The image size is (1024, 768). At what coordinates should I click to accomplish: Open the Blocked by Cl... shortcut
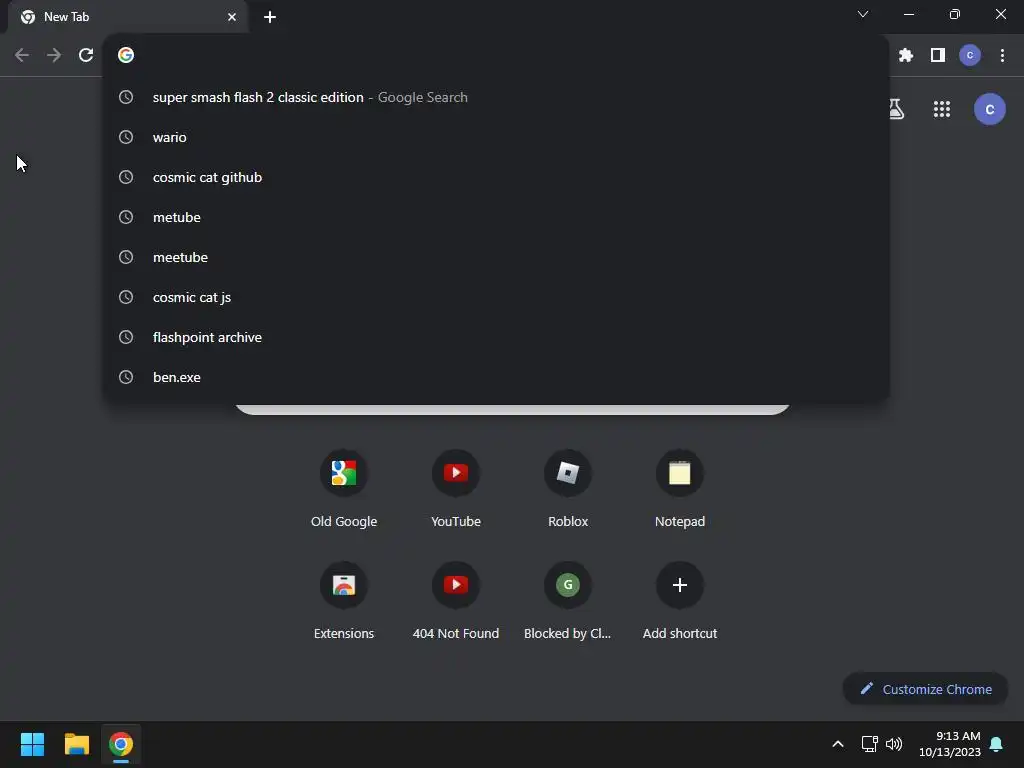click(568, 601)
